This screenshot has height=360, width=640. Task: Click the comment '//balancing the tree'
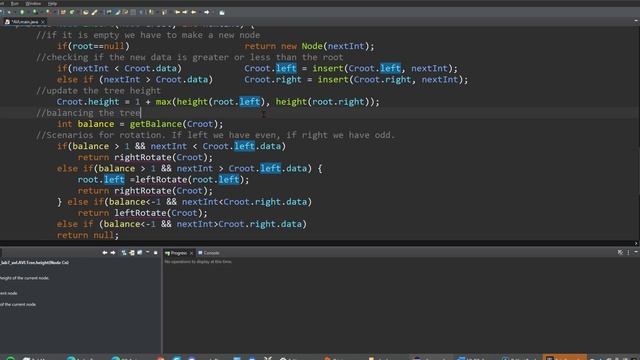point(88,113)
